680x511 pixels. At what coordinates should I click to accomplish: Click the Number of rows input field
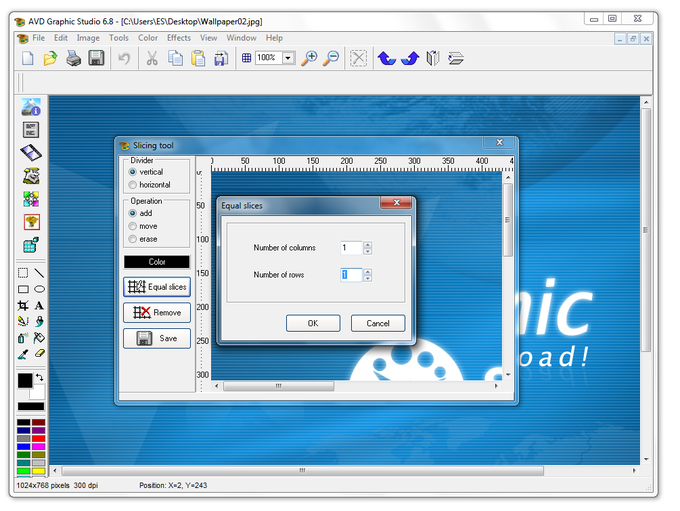tap(352, 275)
